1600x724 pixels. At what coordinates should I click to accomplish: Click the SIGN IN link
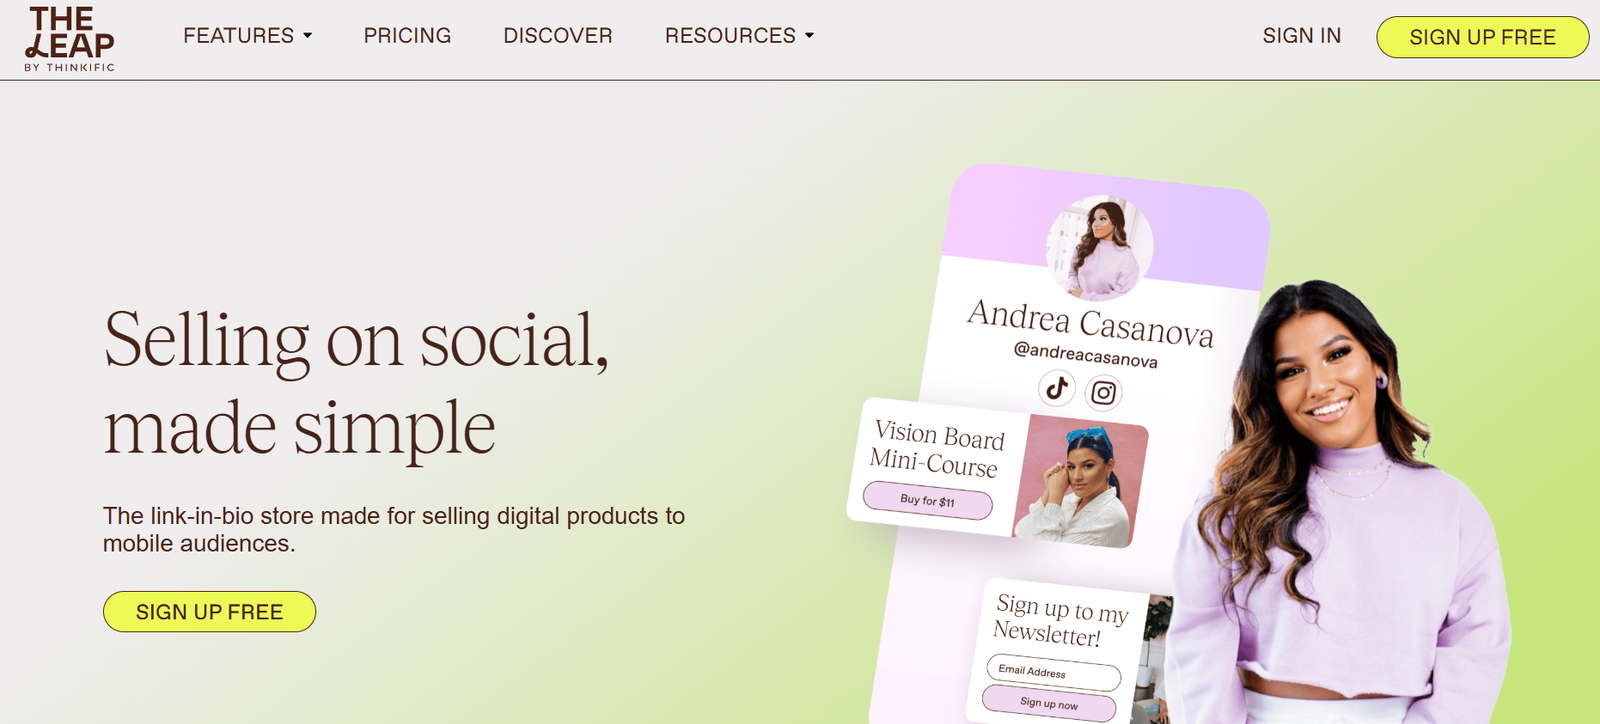click(1301, 36)
